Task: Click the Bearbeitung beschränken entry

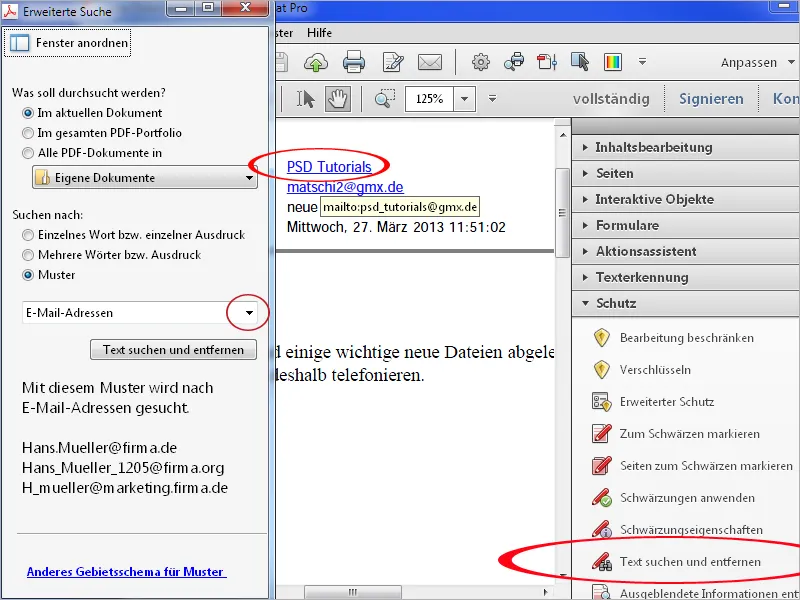Action: click(687, 338)
